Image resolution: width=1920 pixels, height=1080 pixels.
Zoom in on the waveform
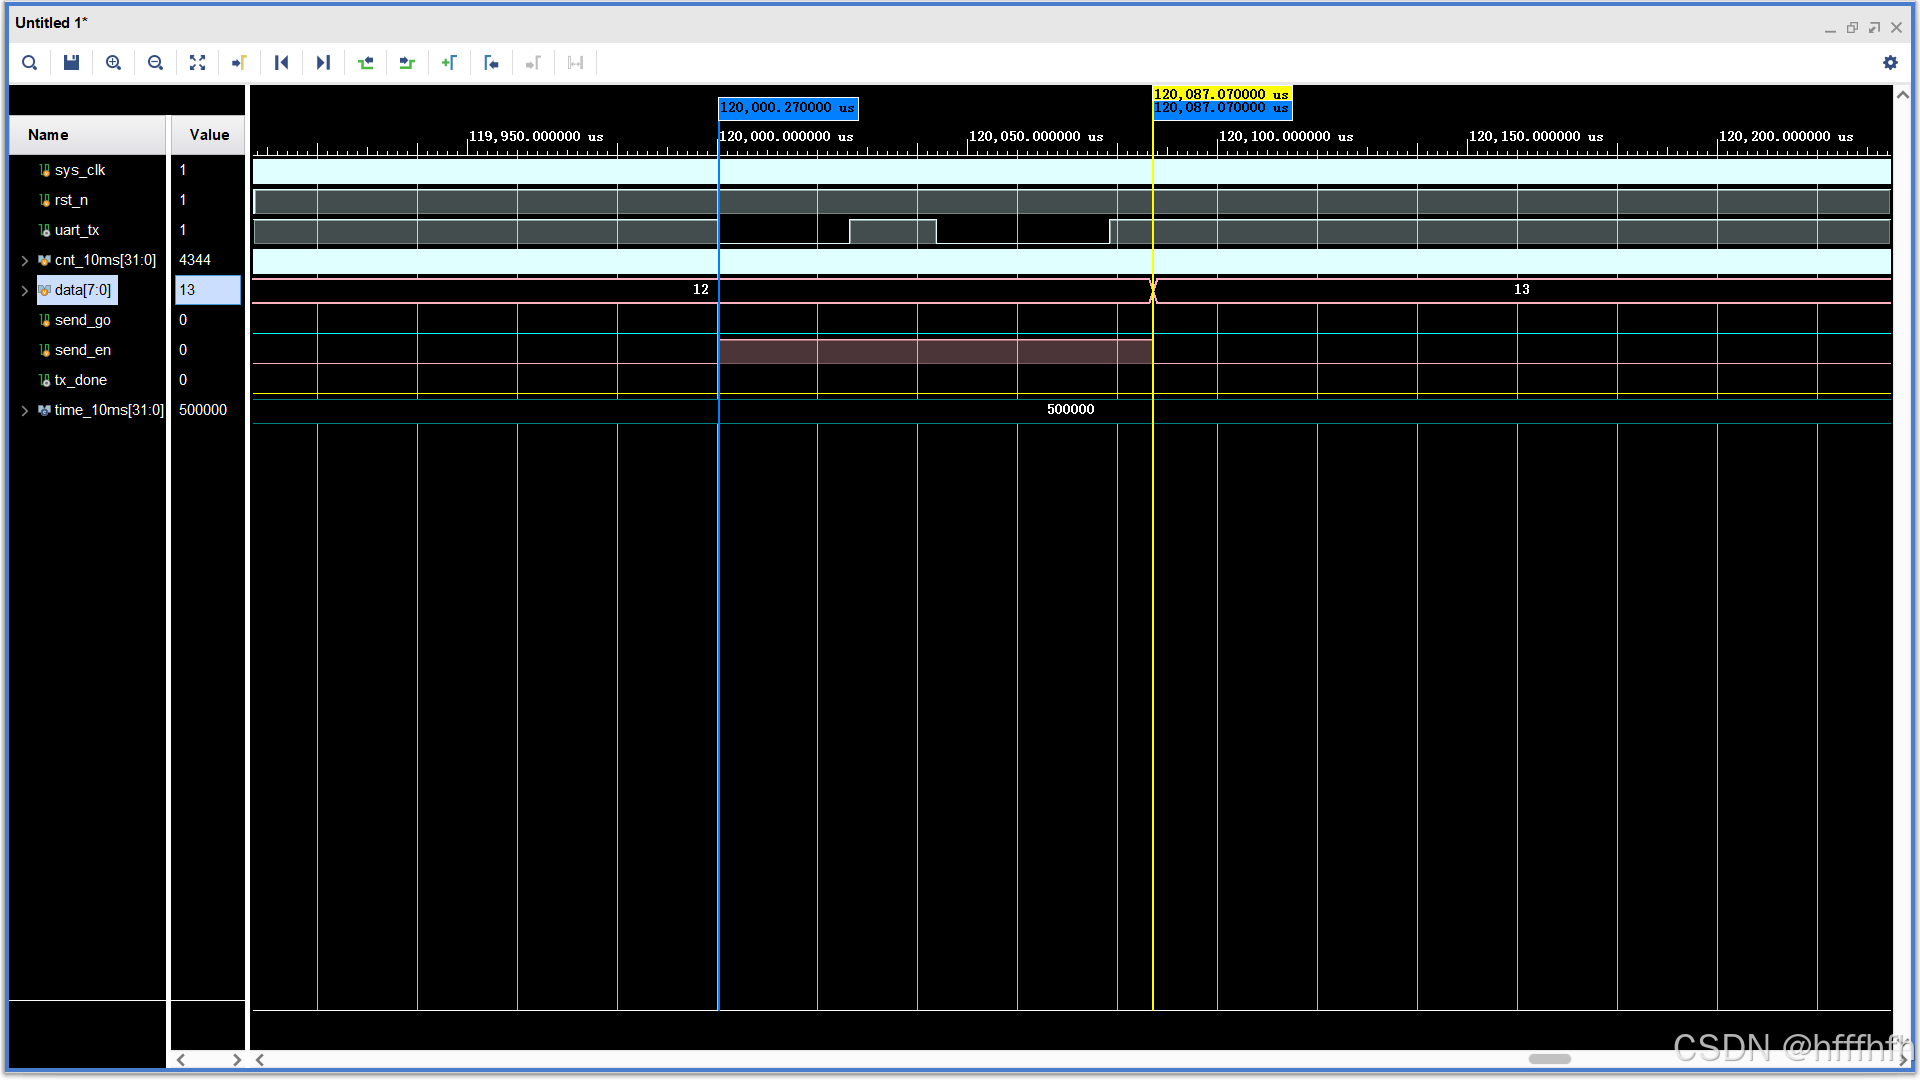(x=114, y=63)
